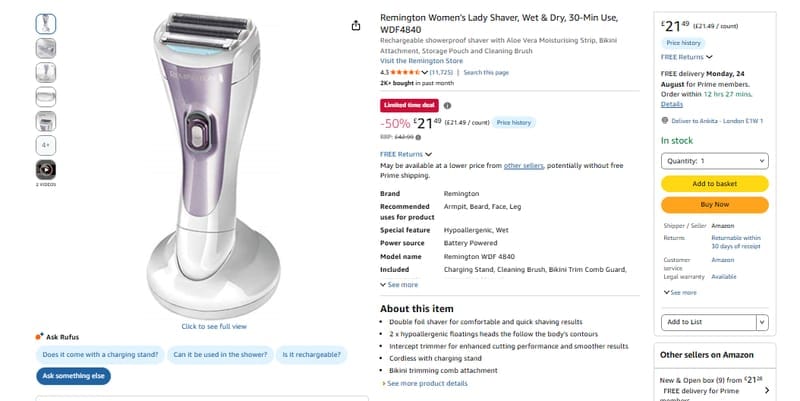Click the Ask something else button
This screenshot has height=401, width=800.
[73, 376]
